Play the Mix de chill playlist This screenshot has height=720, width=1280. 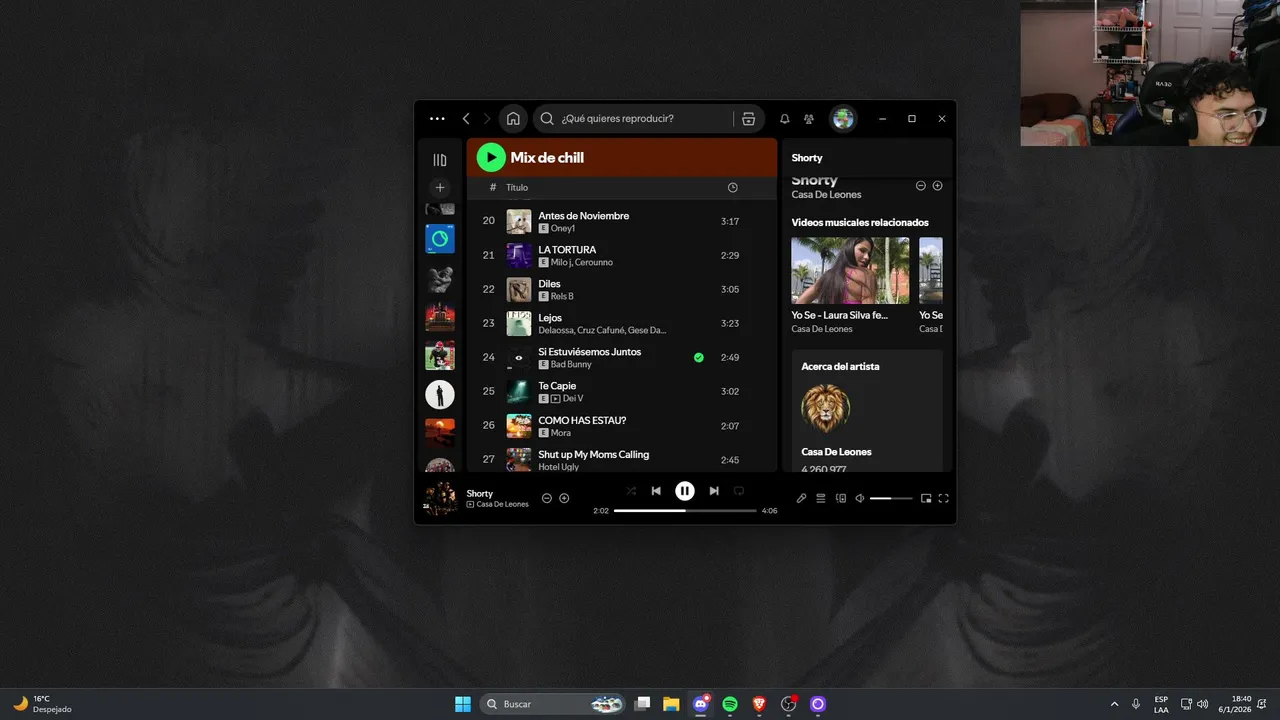490,157
